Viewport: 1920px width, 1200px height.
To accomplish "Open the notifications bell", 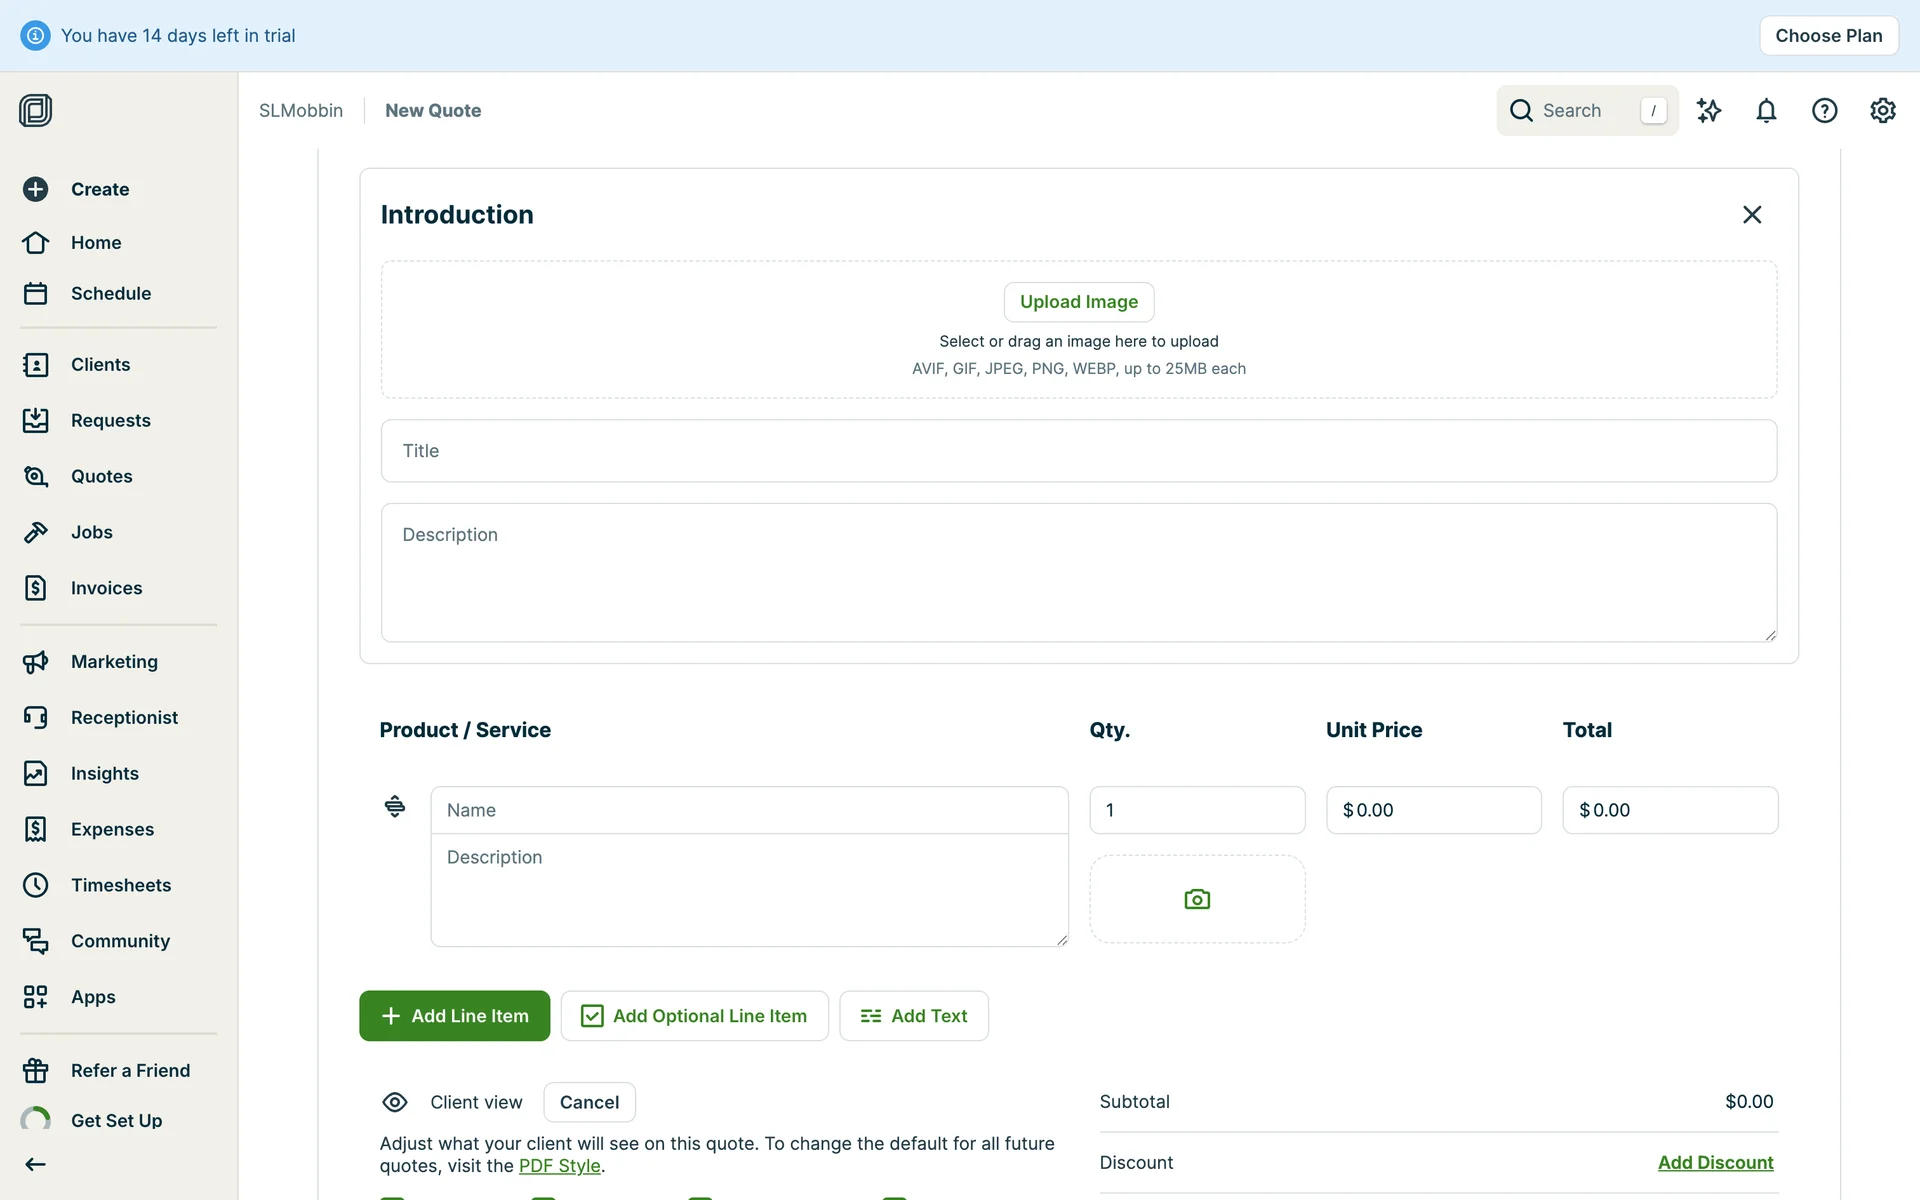I will [x=1766, y=110].
